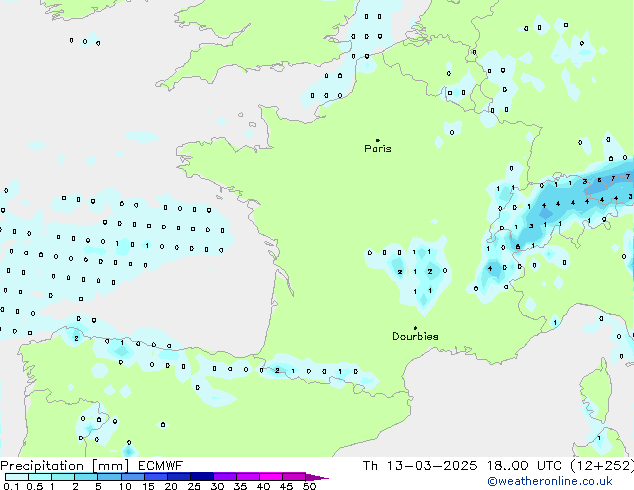634x490 pixels.
Task: Pick the 1–2 mm legend color swatch
Action: pos(63,477)
